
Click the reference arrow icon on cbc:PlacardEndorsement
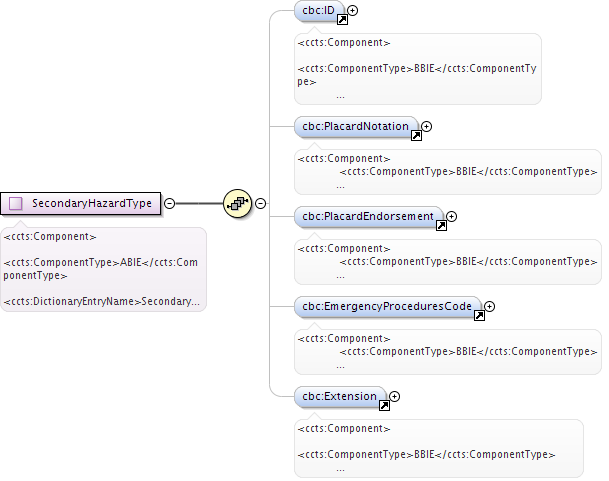click(441, 226)
